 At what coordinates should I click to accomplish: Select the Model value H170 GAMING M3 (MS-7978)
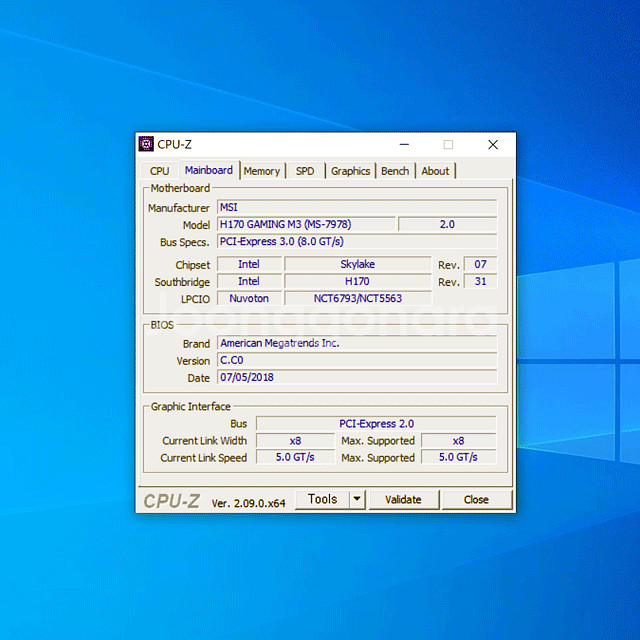(x=306, y=224)
